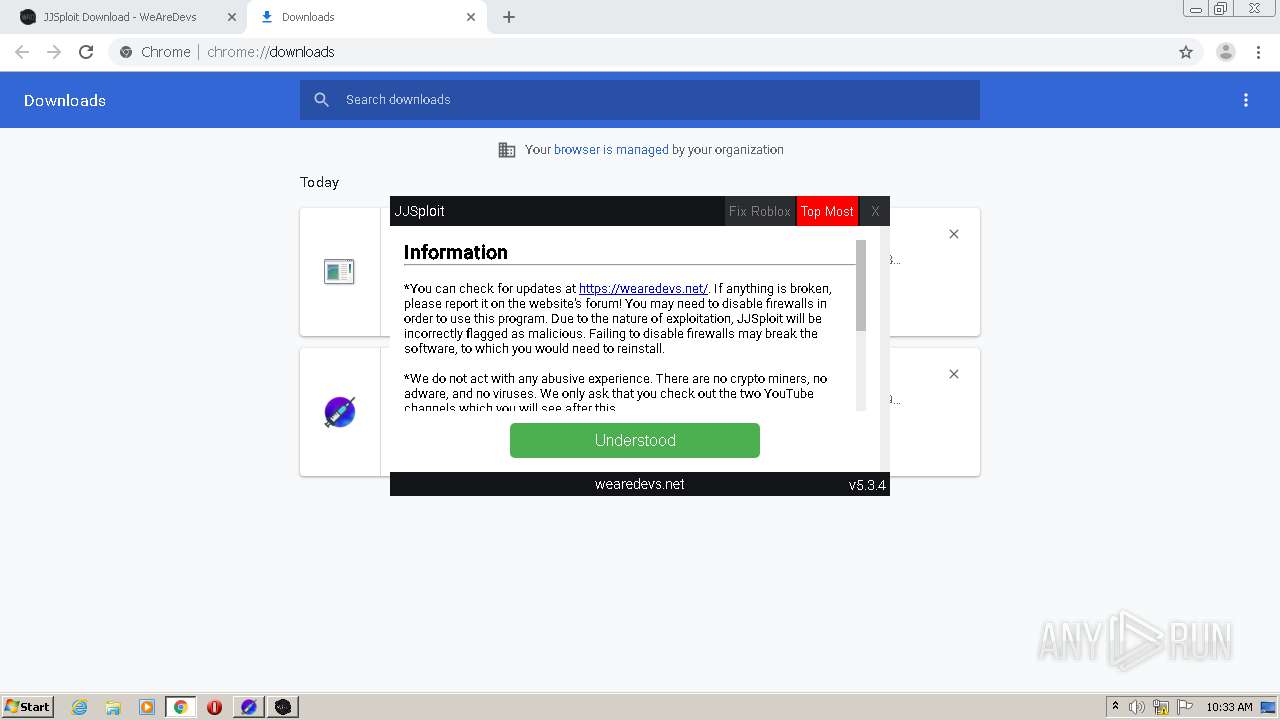Remove the first download from the list
1280x720 pixels.
pos(954,234)
